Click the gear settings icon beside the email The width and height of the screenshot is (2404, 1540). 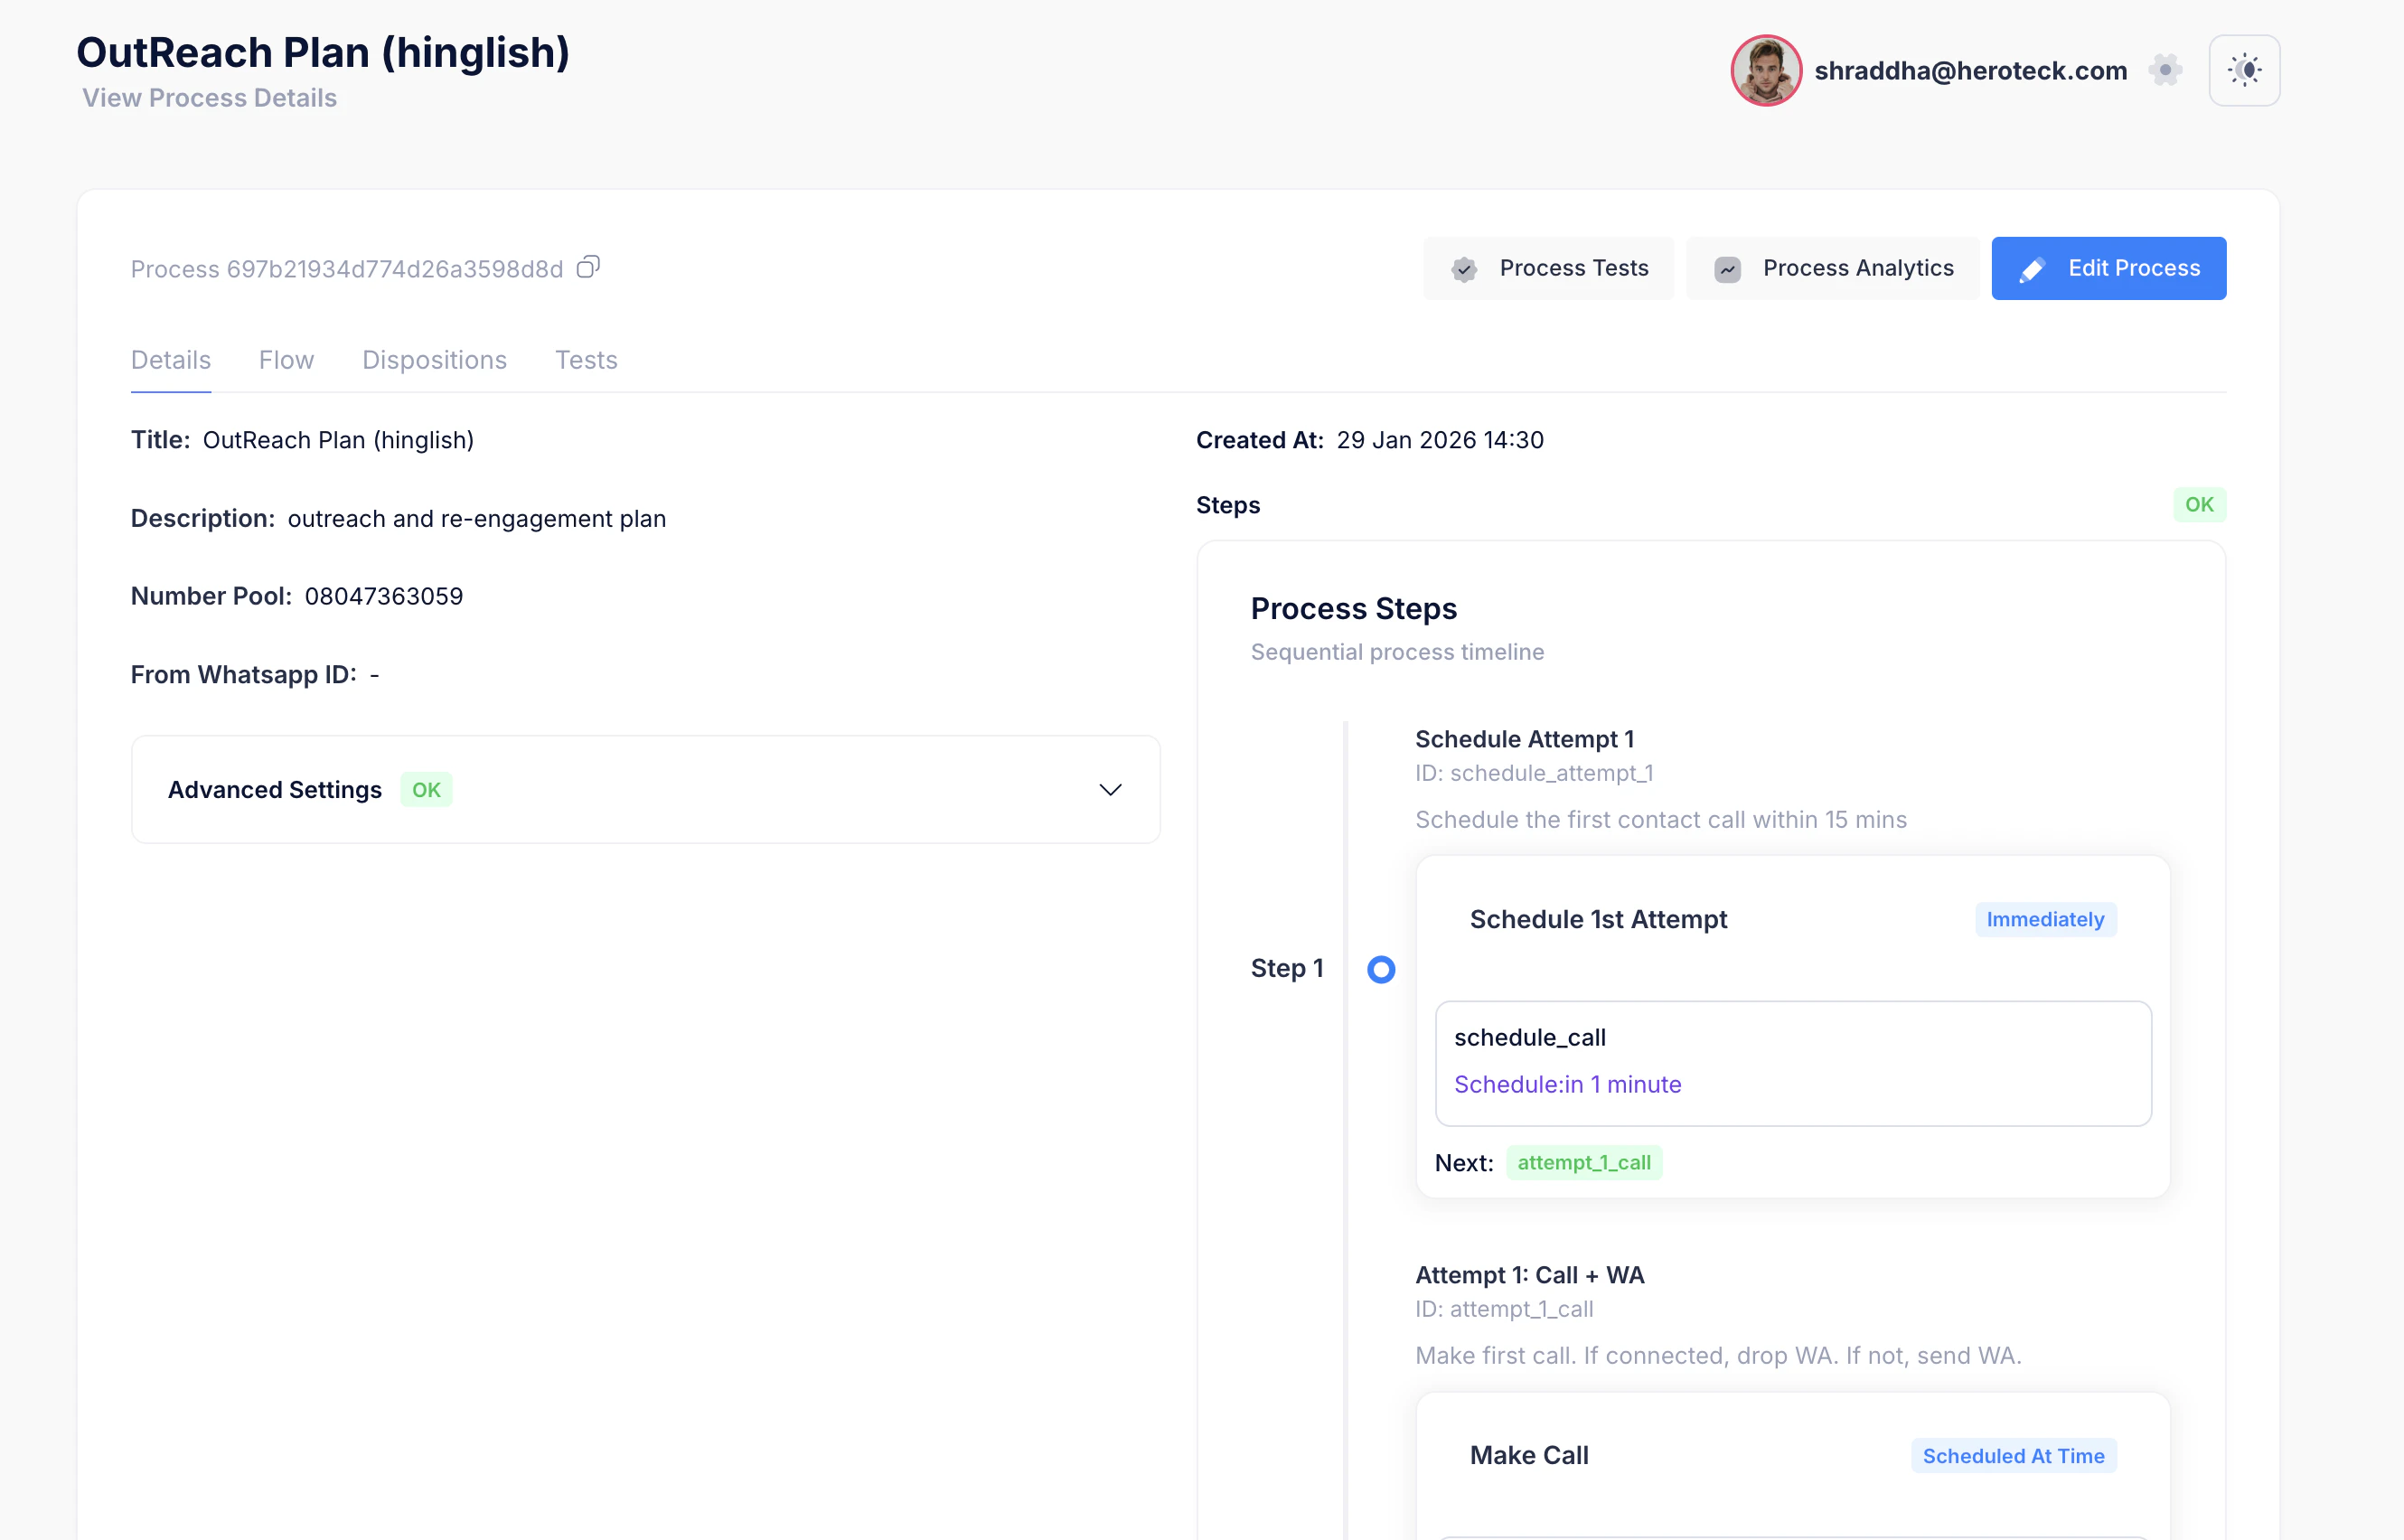click(x=2165, y=70)
